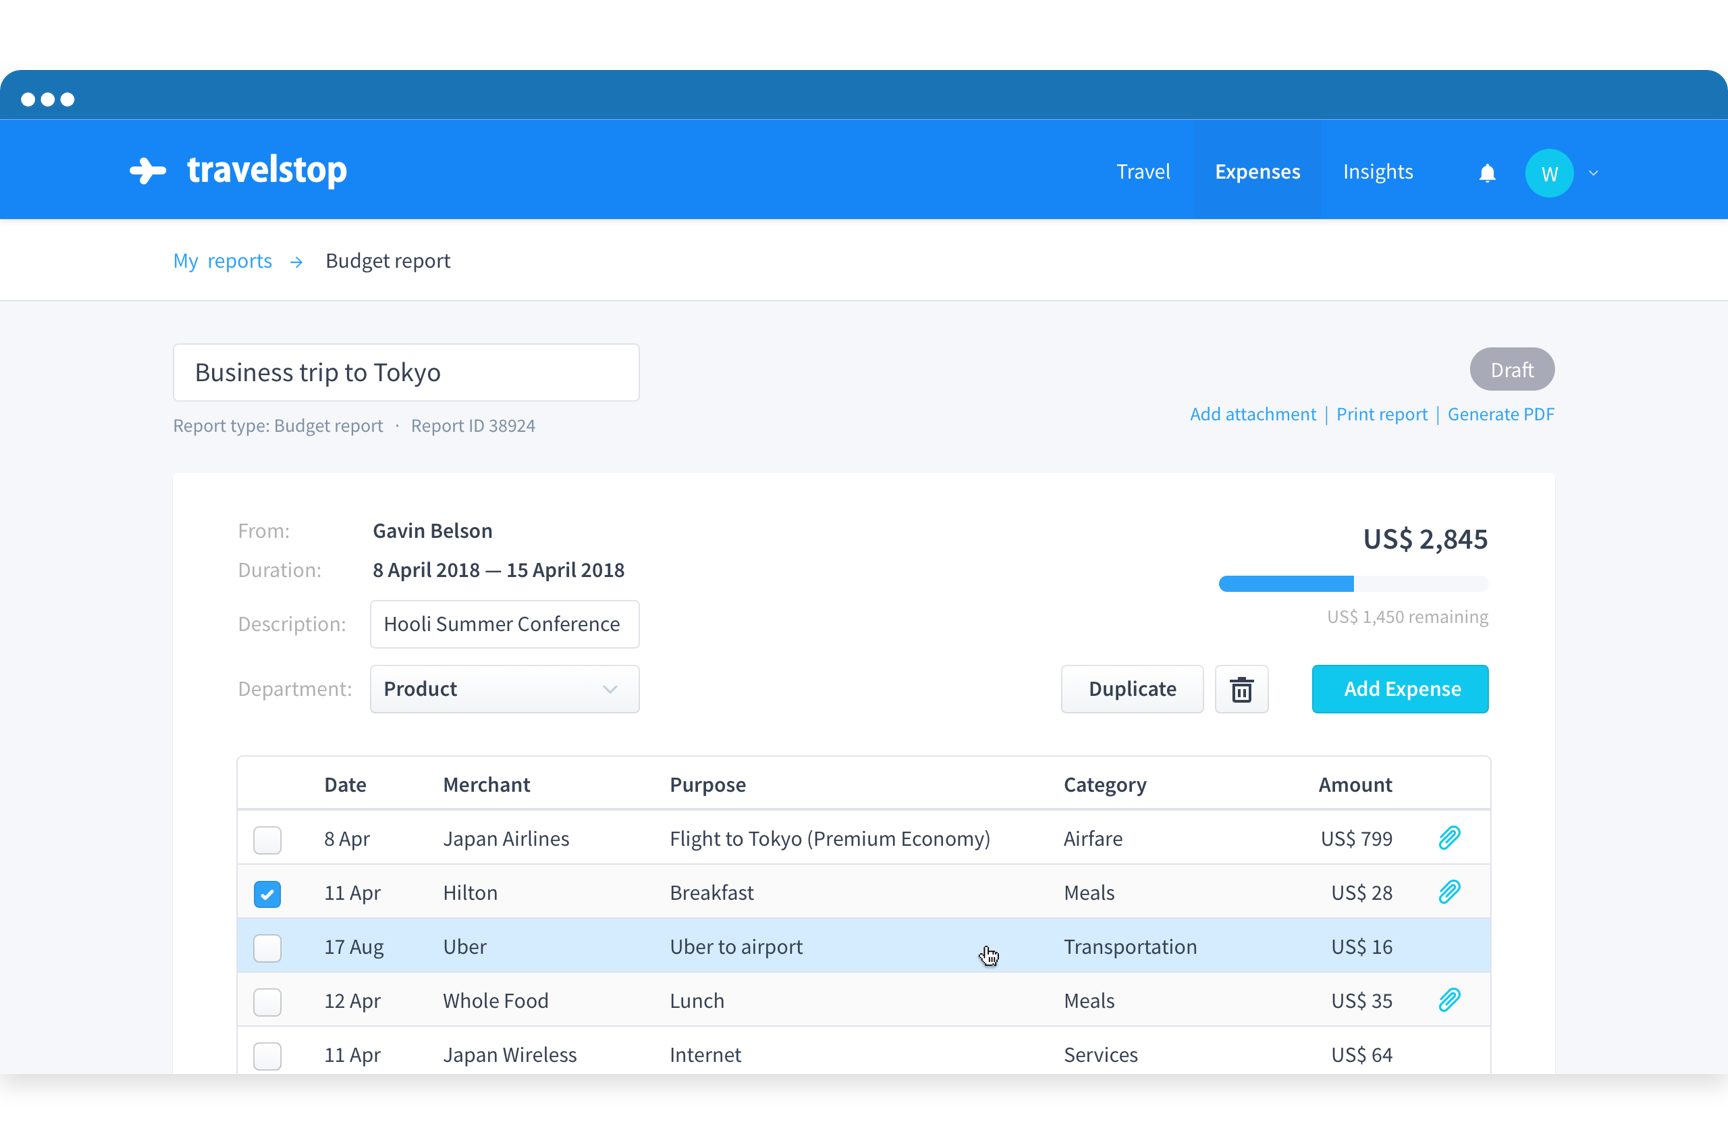Screen dimensions: 1728x1144
Task: Sort by the Purpose column header
Action: click(708, 785)
